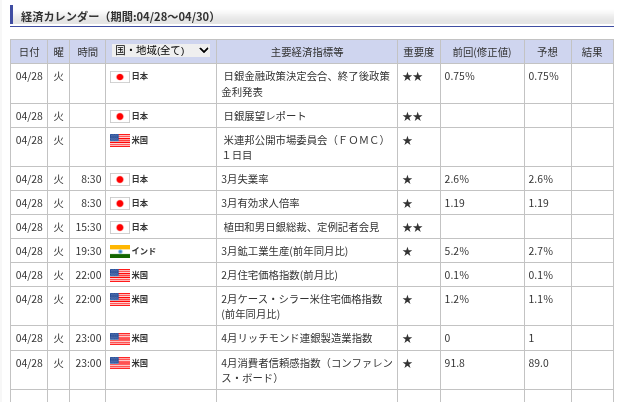Click the two-star rating for 日銀展望レポート
Screen dimensions: 619x402
pos(412,116)
